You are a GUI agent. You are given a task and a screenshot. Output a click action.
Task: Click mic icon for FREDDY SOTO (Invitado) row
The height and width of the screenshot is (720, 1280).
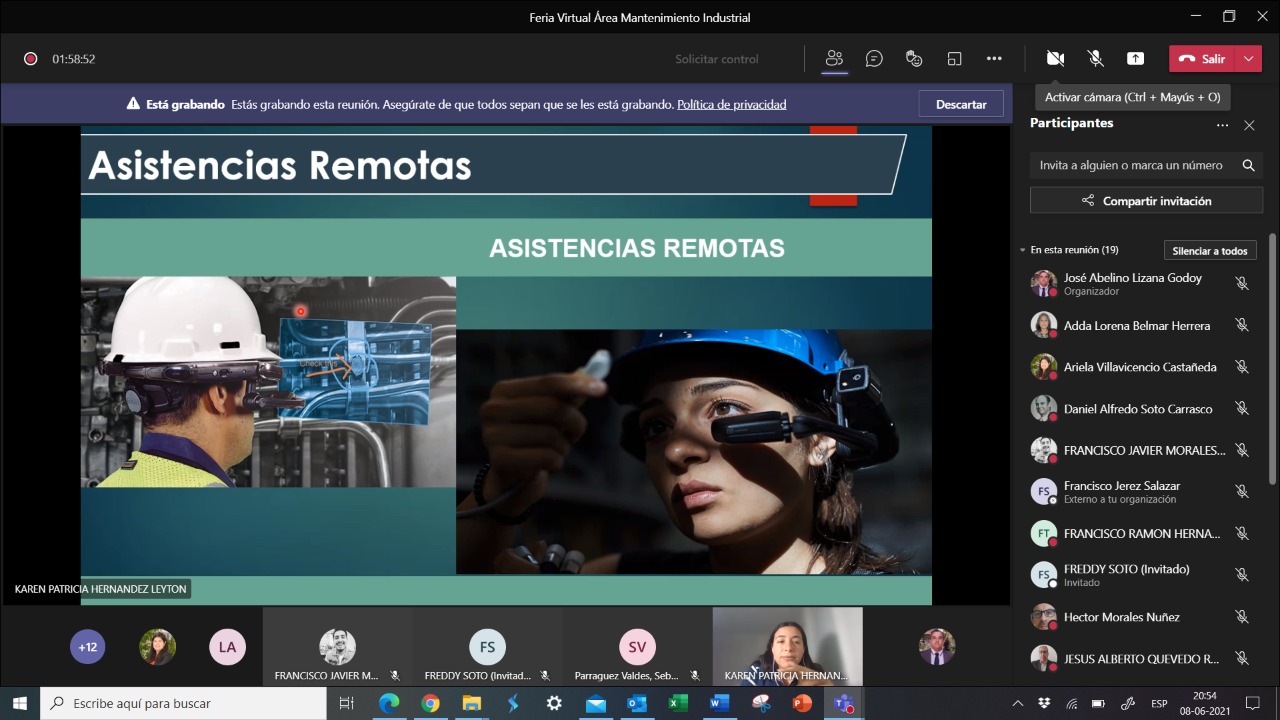(x=1242, y=575)
